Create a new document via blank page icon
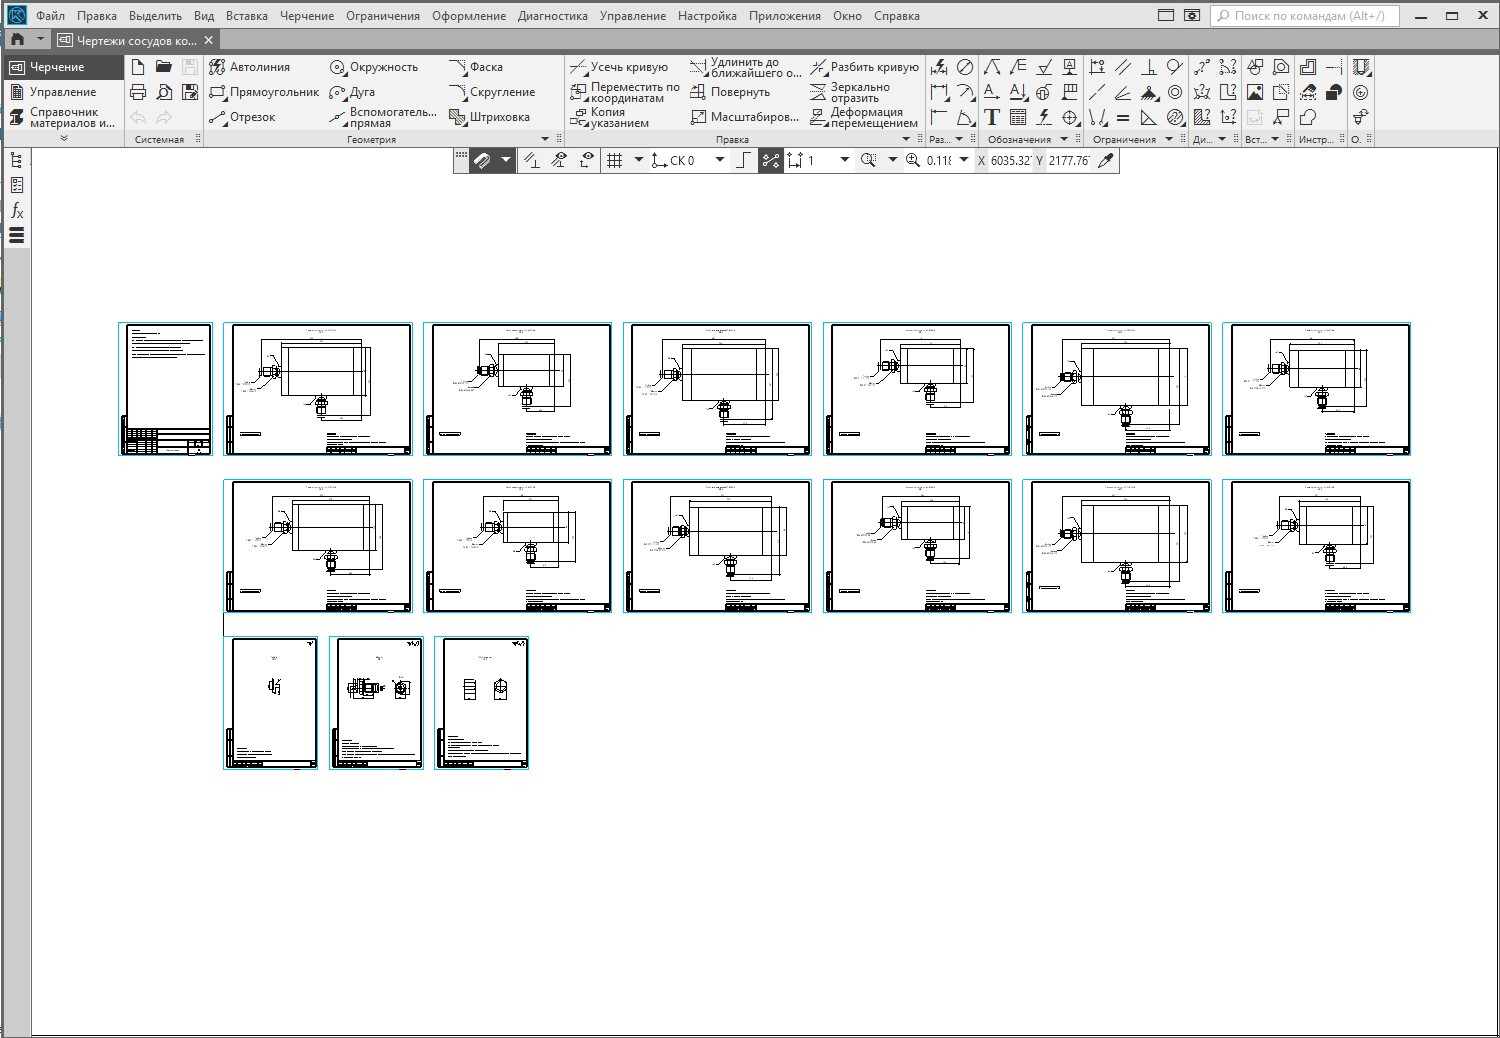This screenshot has width=1500, height=1038. pos(138,67)
